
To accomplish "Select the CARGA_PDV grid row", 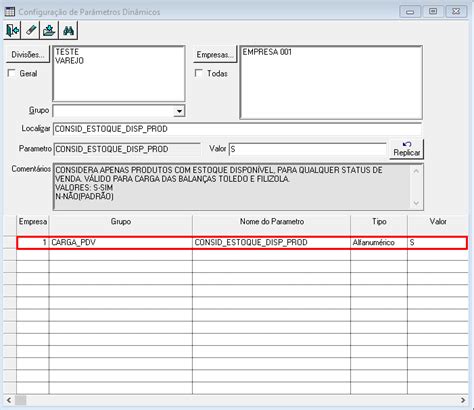I will point(242,242).
